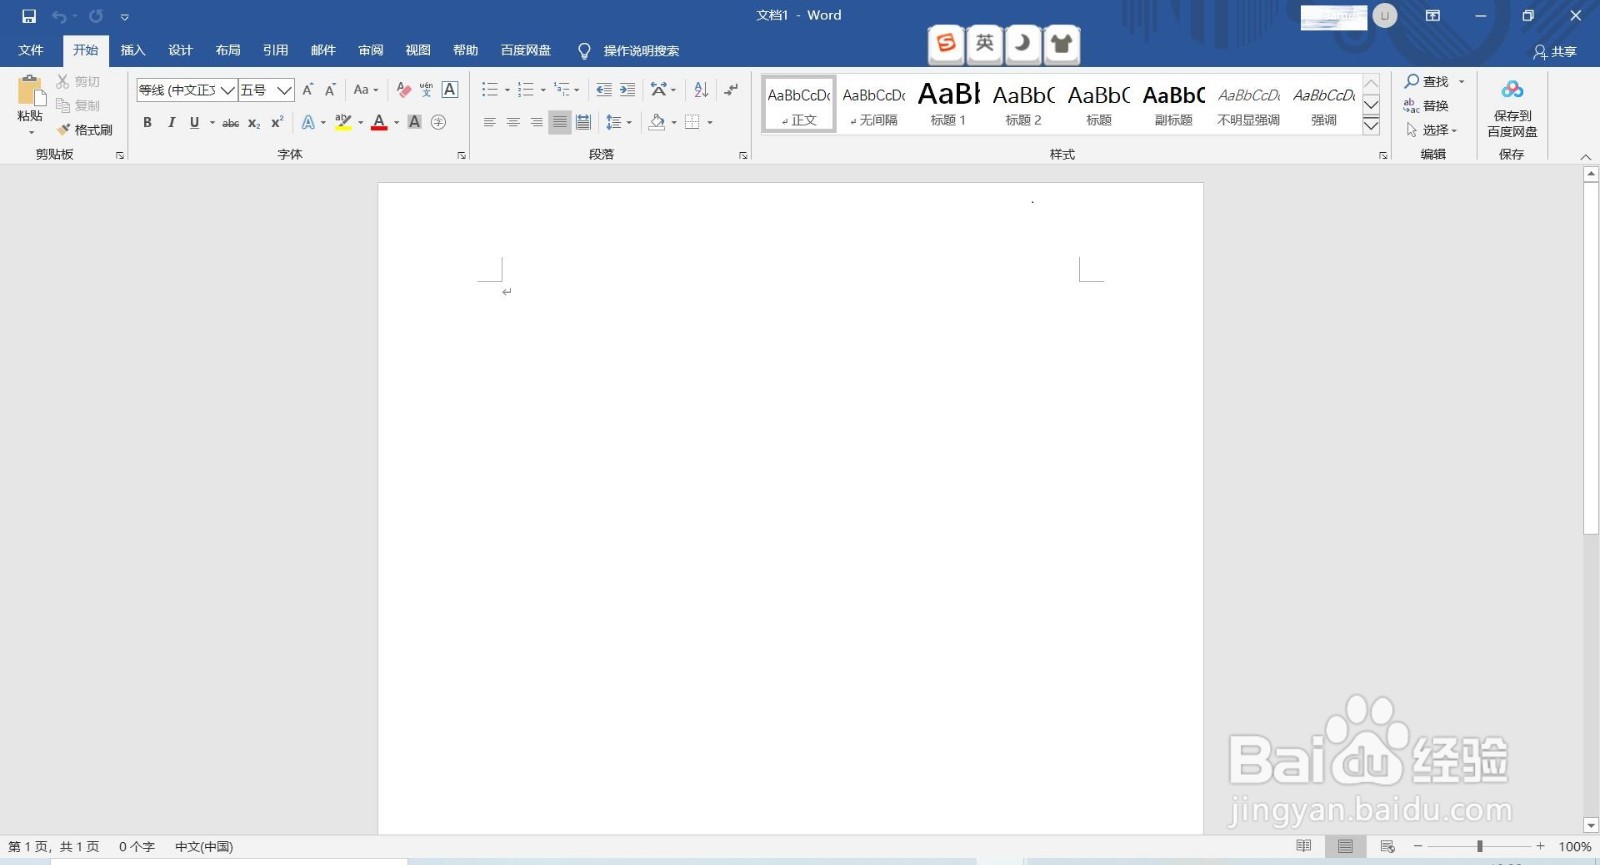Toggle character shading A button

[x=414, y=122]
